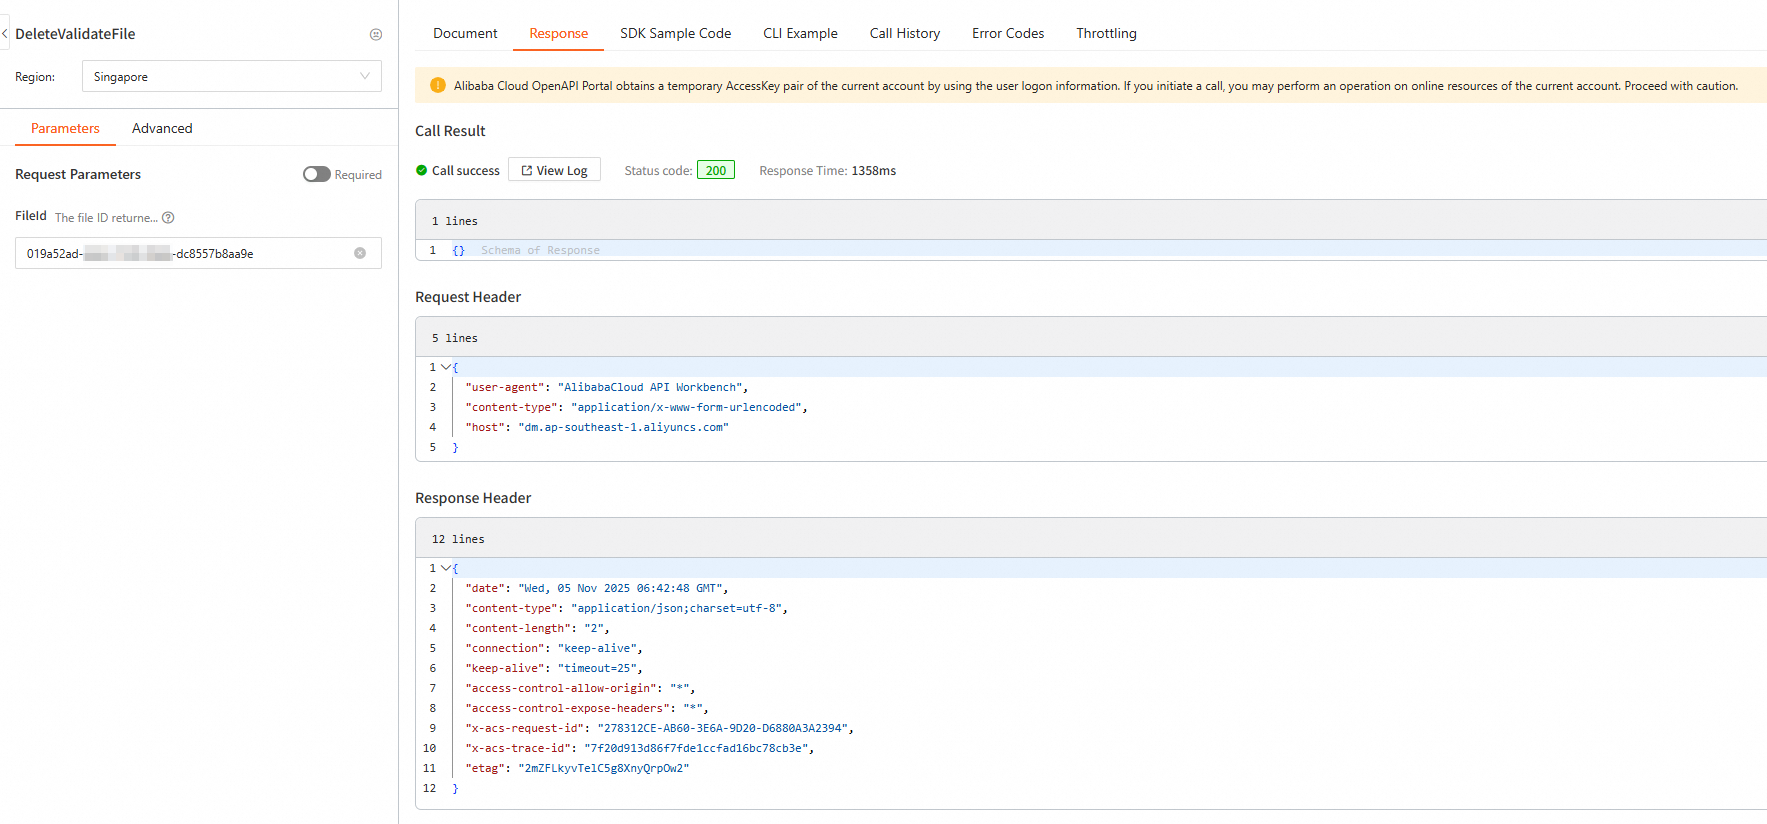
Task: Toggle the Required switch on
Action: tap(316, 174)
